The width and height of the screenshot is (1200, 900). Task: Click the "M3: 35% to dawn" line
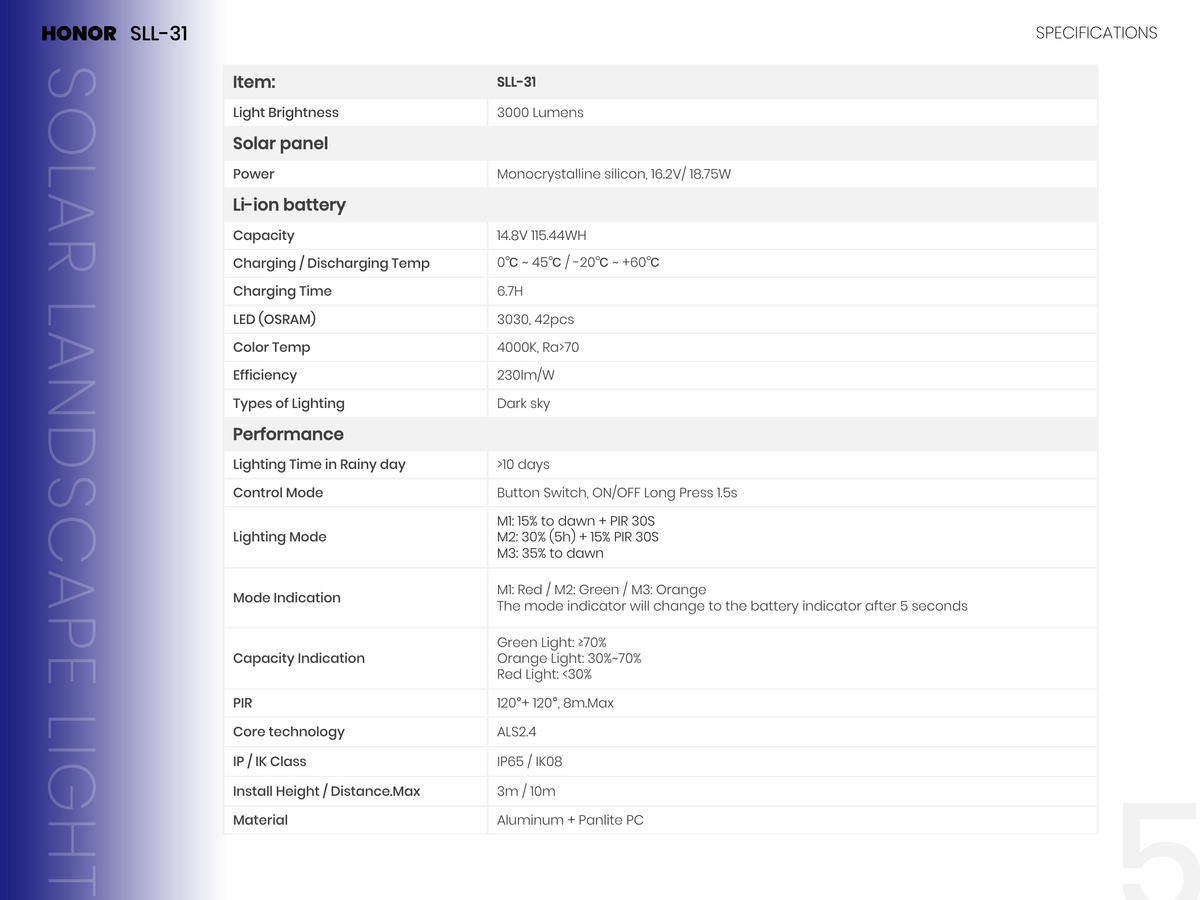[550, 553]
